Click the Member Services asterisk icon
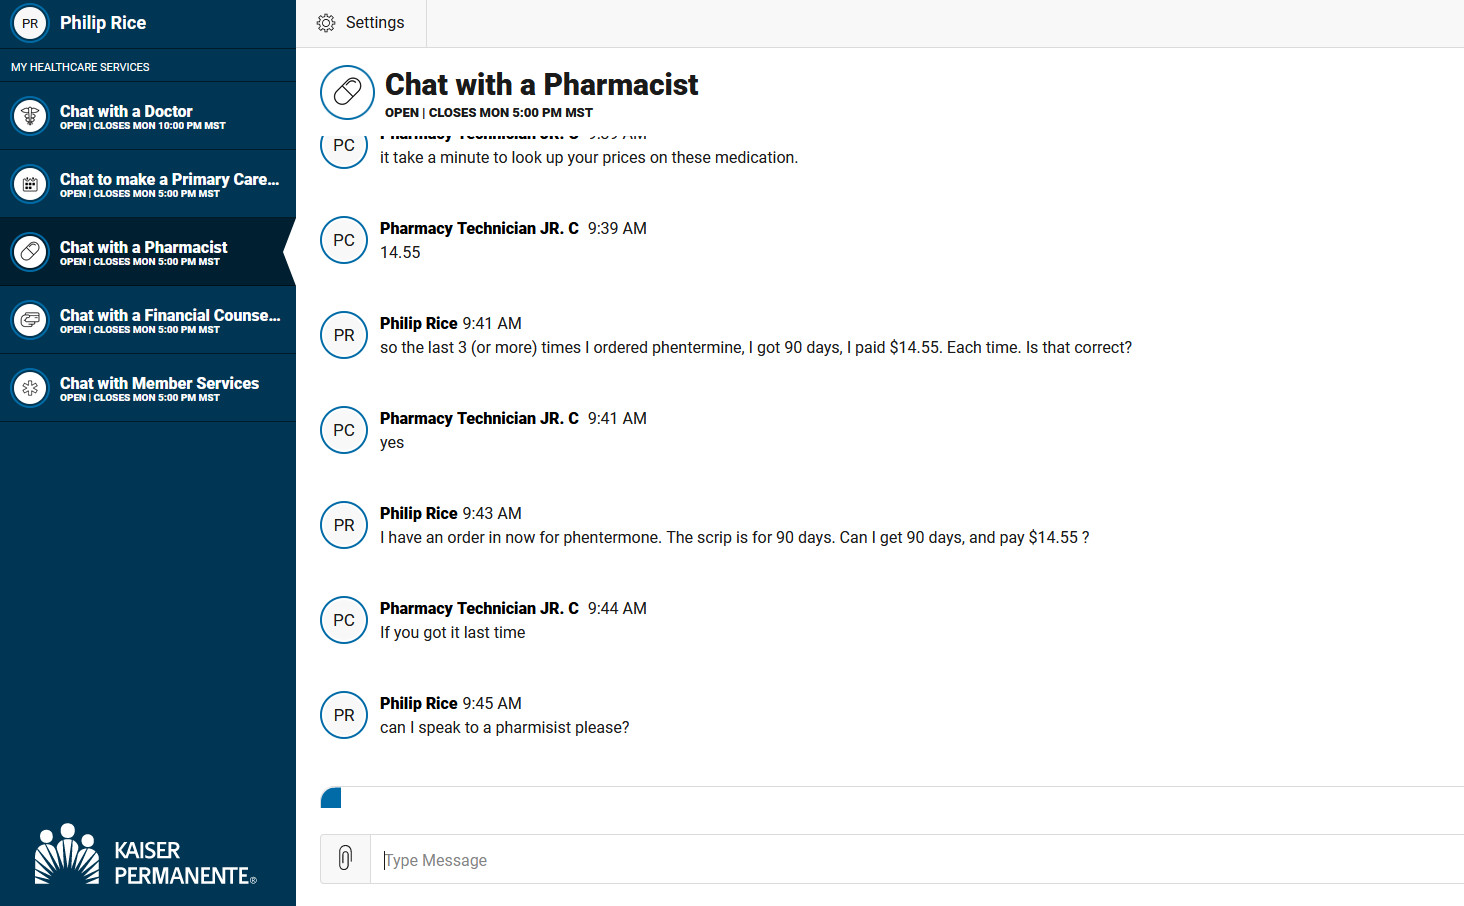1464x906 pixels. pos(30,388)
